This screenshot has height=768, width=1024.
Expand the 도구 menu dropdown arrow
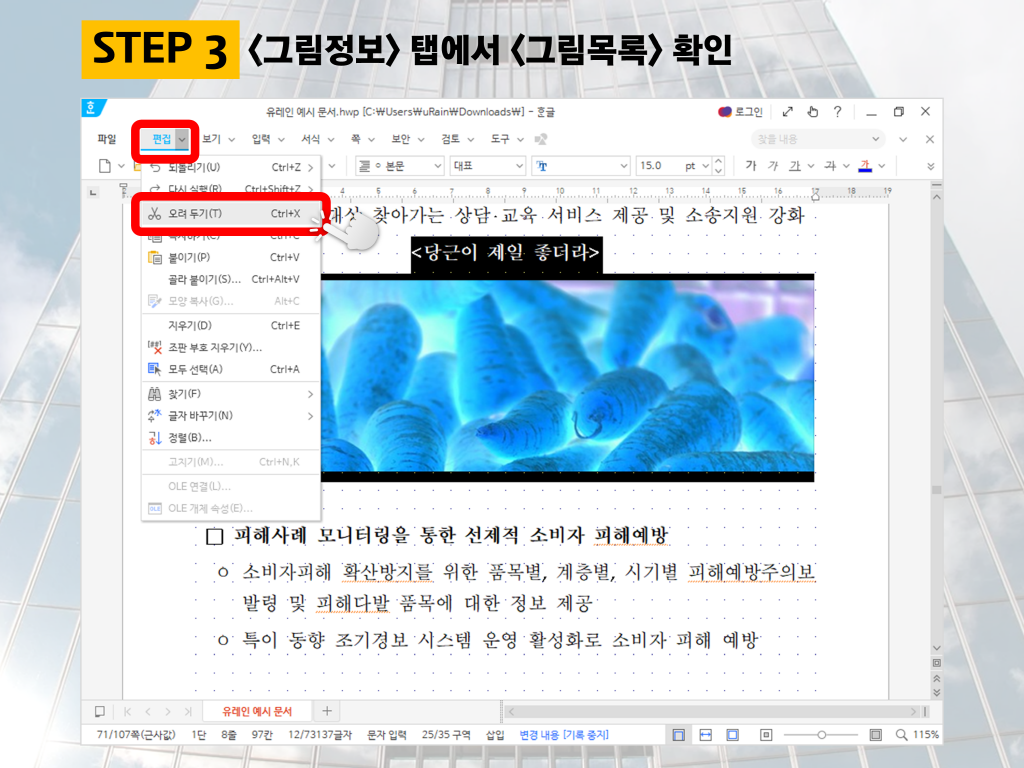pos(520,139)
